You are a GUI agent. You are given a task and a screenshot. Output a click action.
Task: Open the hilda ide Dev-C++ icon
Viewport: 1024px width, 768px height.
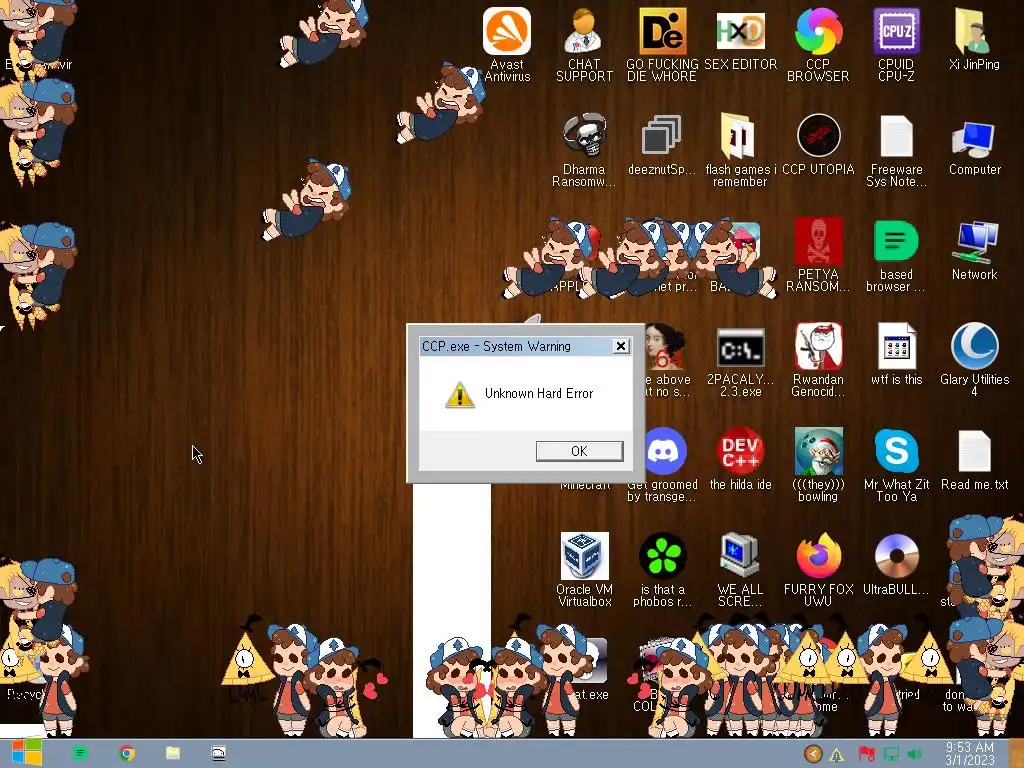[740, 460]
